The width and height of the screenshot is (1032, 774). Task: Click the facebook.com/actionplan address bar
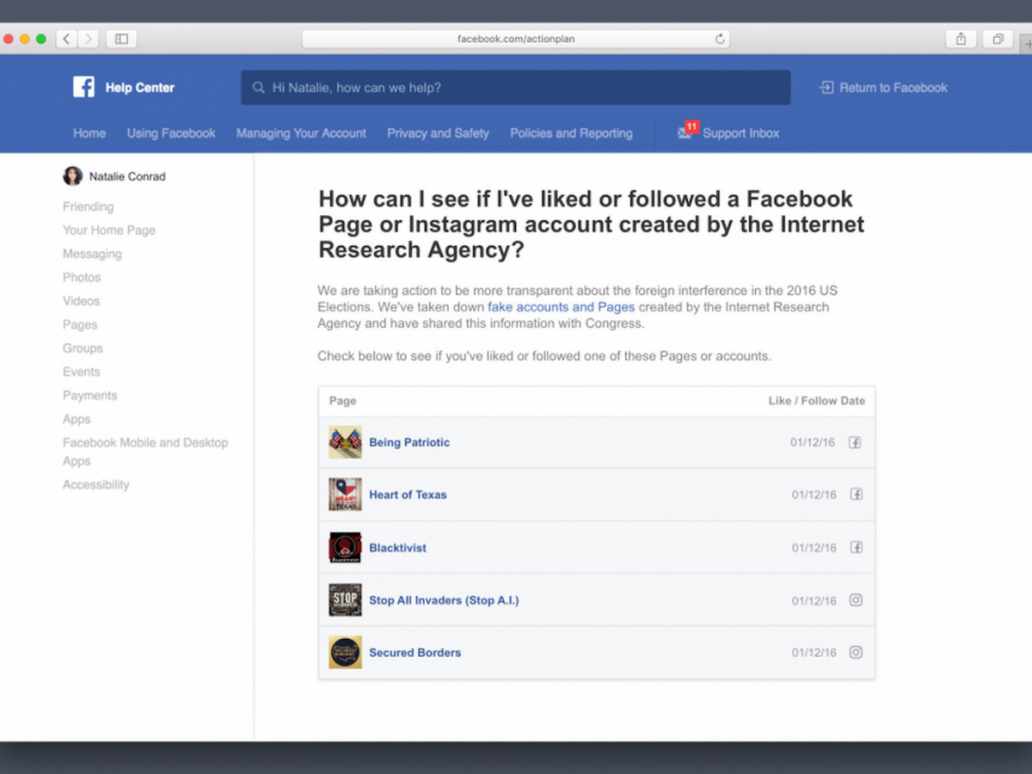point(515,39)
